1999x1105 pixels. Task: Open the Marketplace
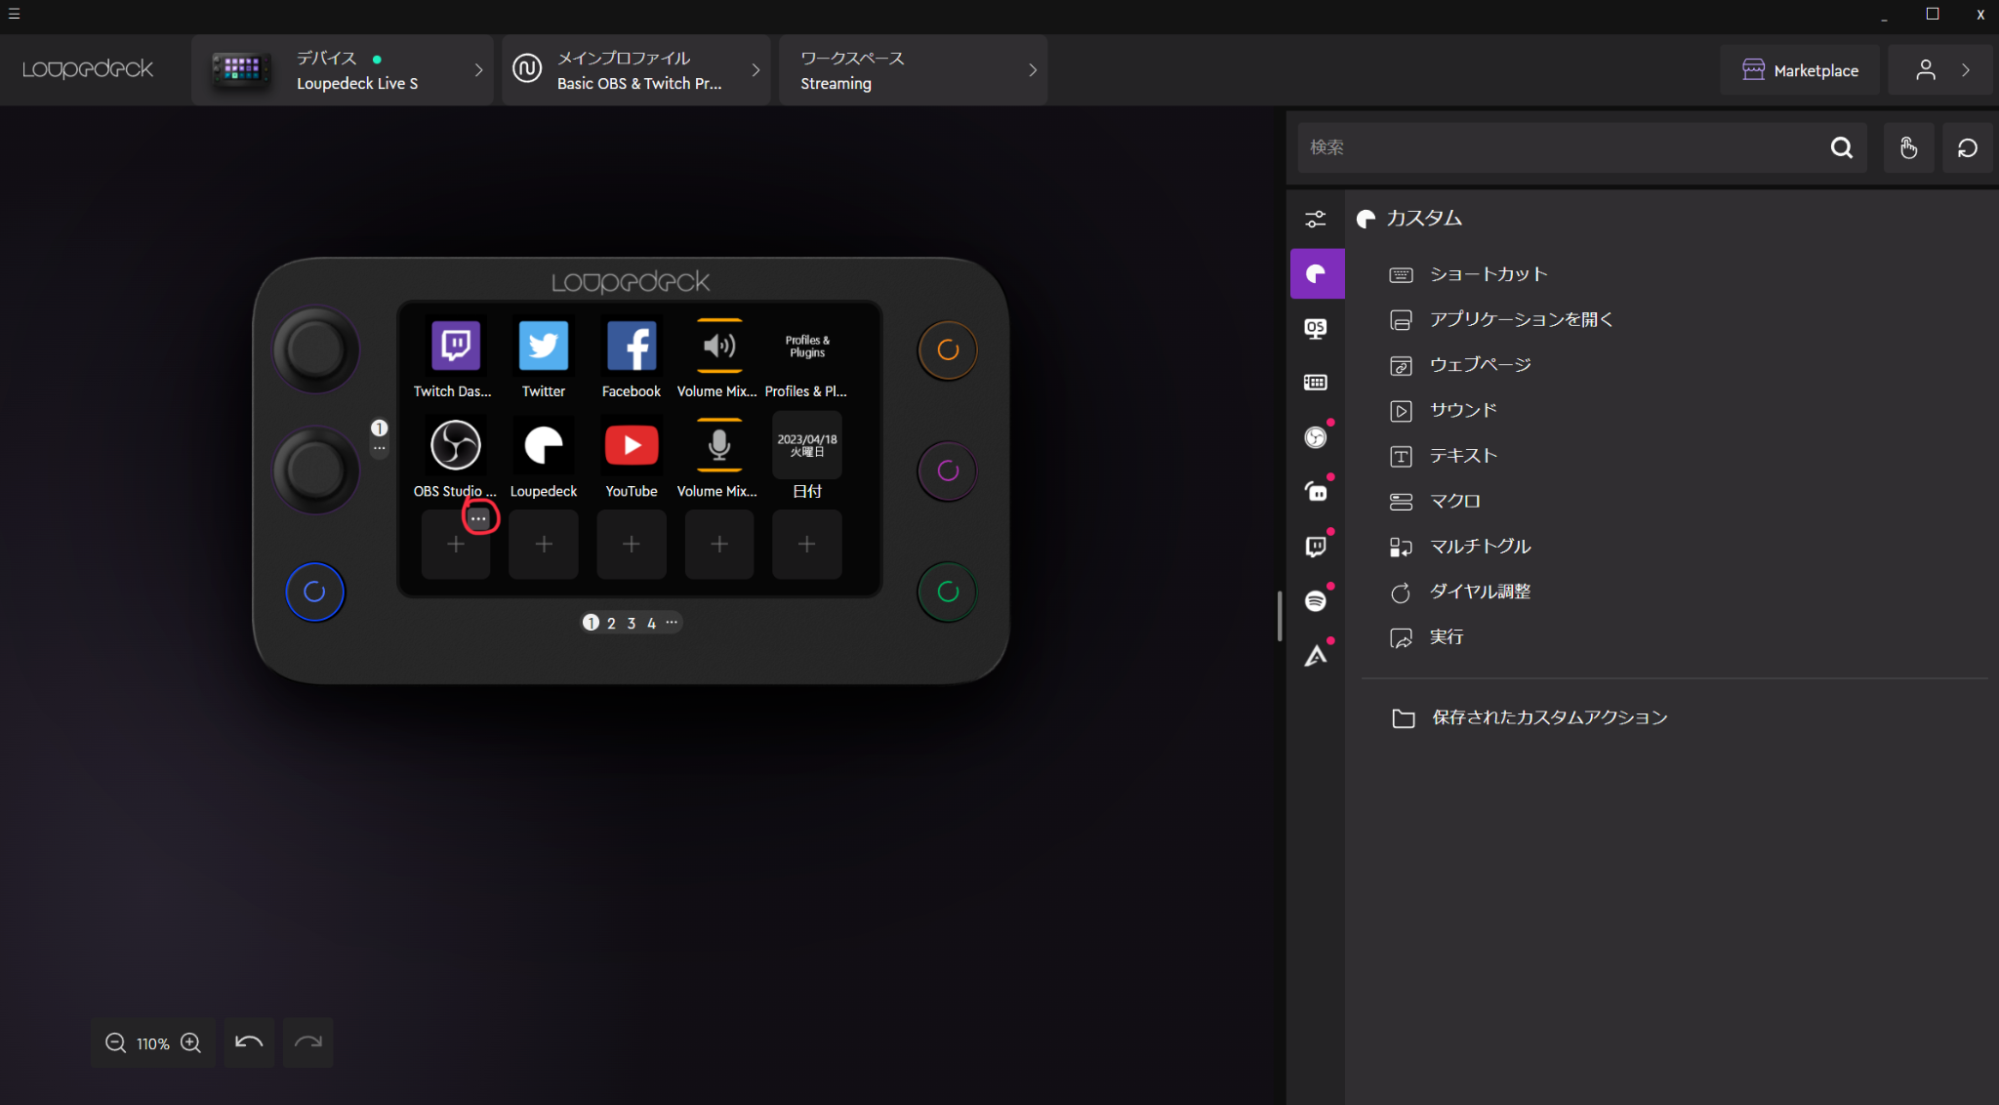click(1800, 70)
